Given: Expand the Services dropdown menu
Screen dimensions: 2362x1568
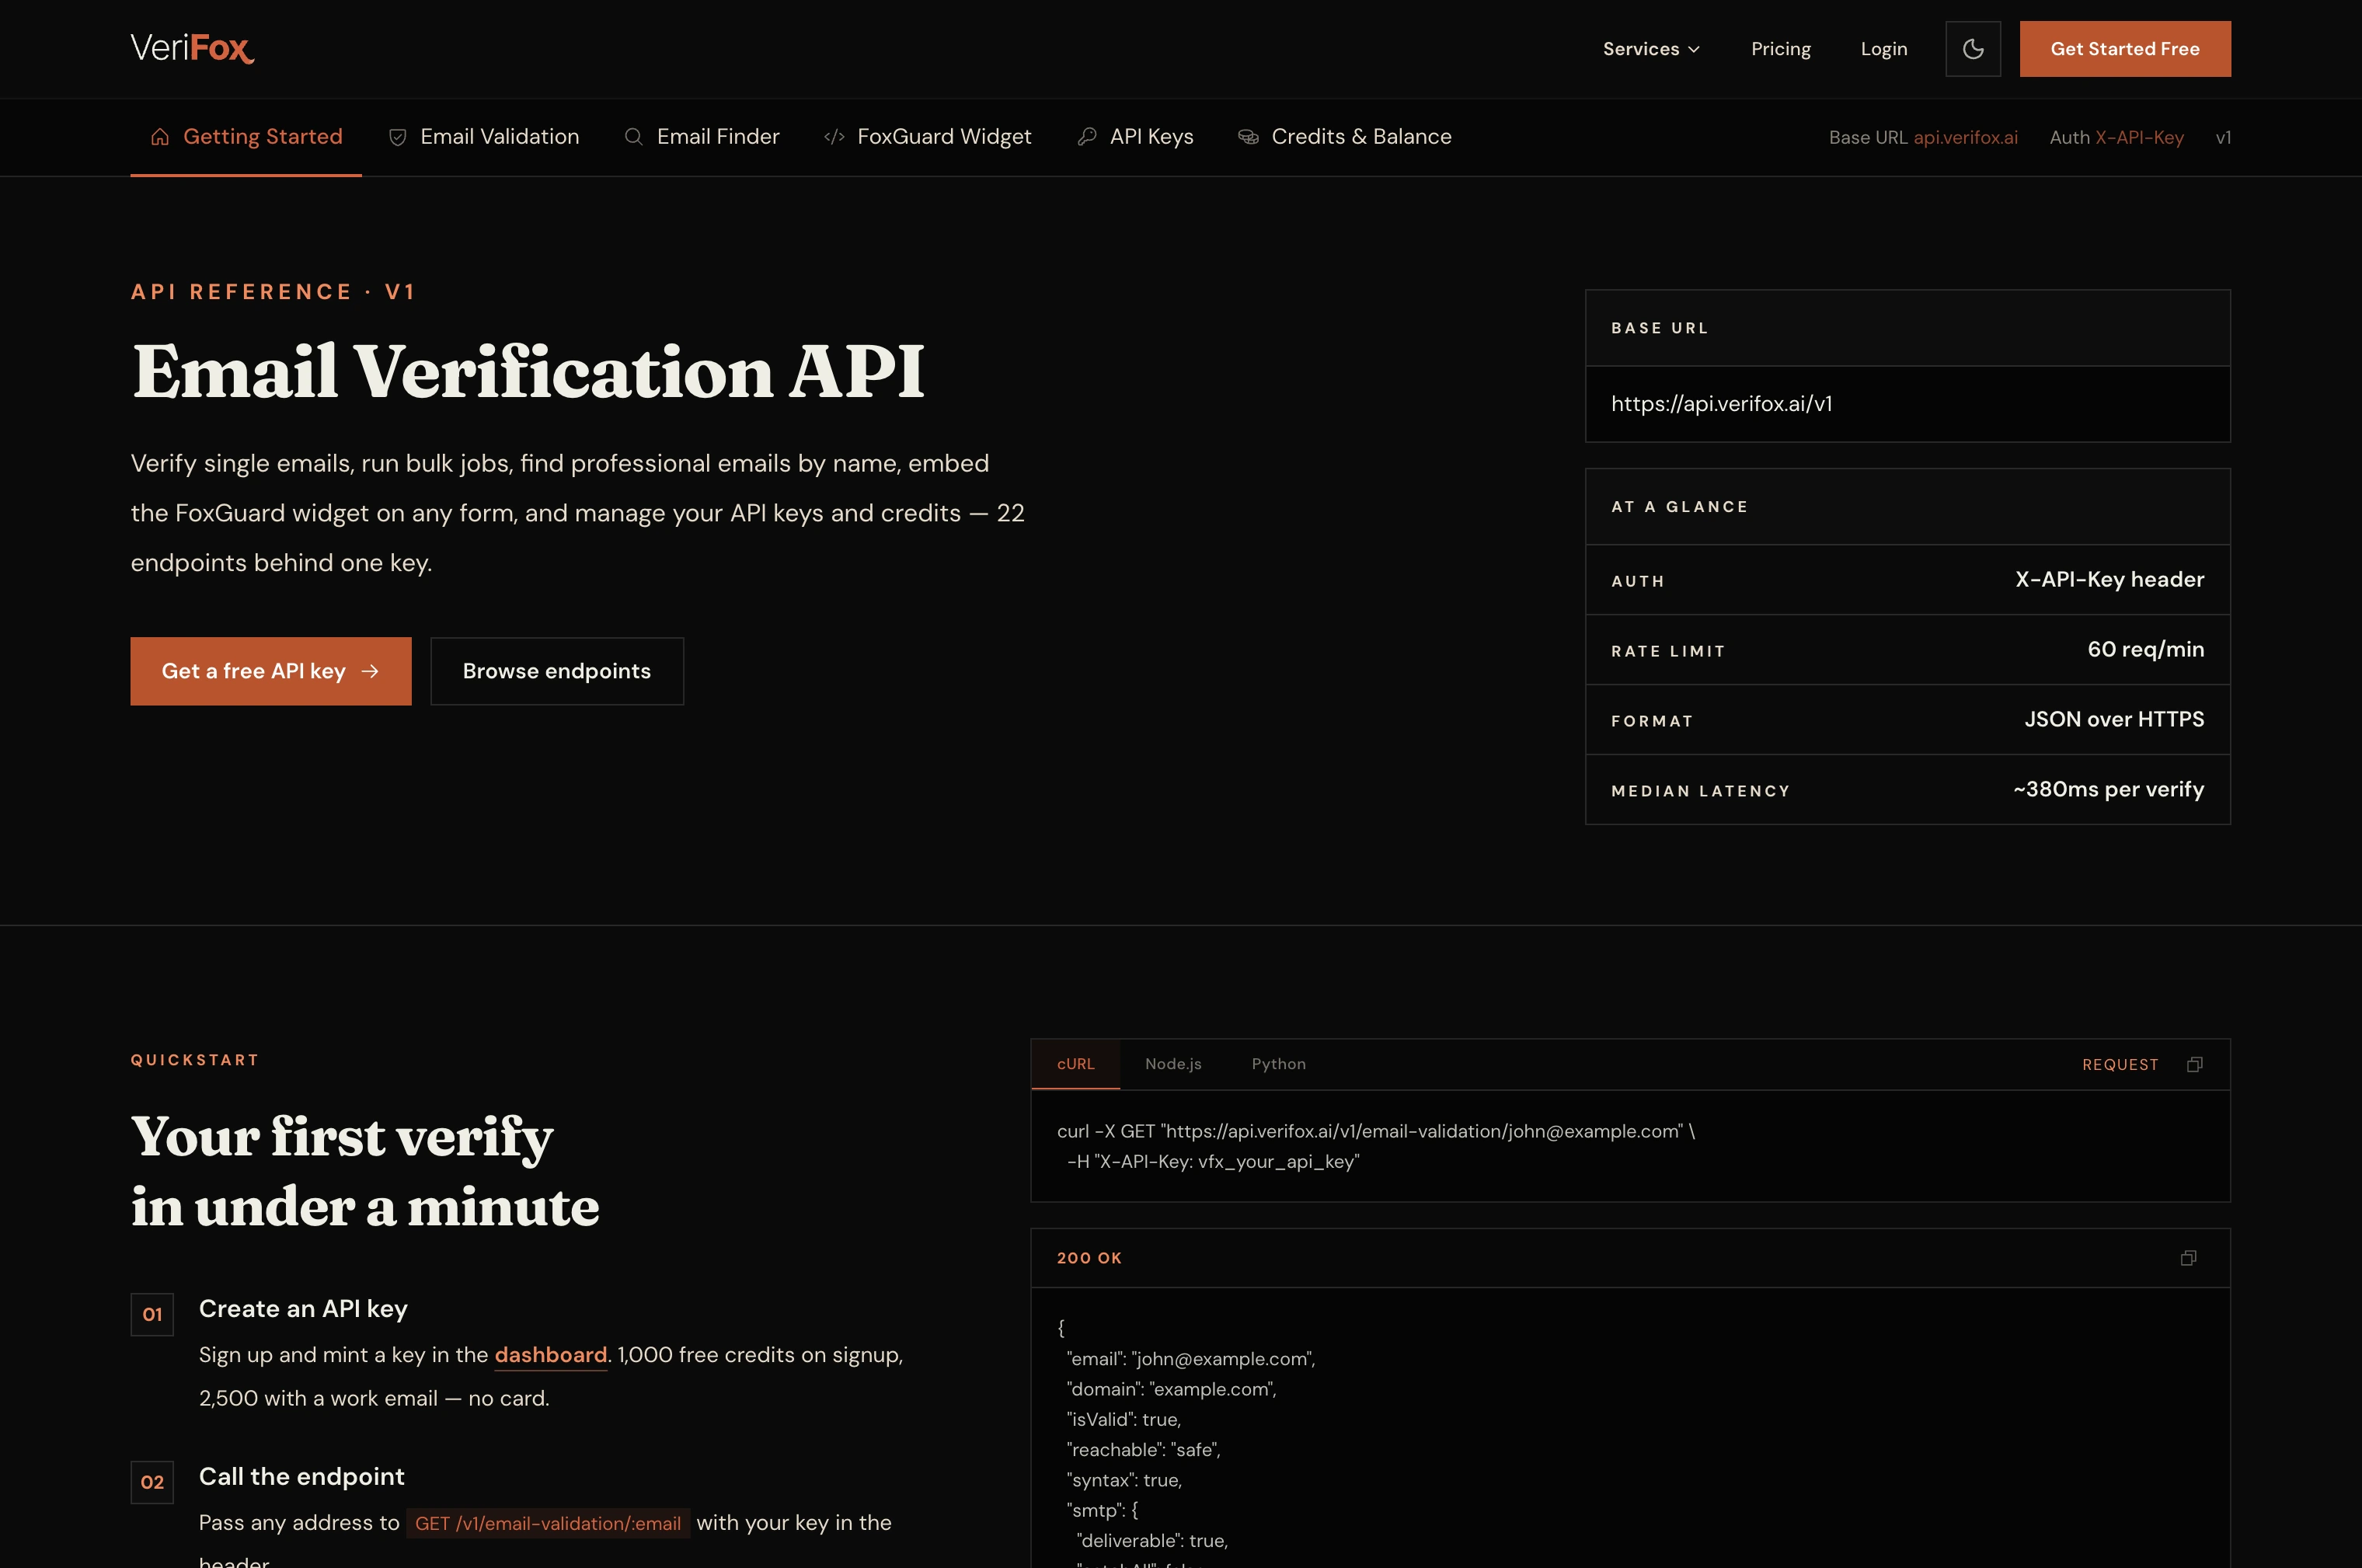Looking at the screenshot, I should pyautogui.click(x=1651, y=49).
